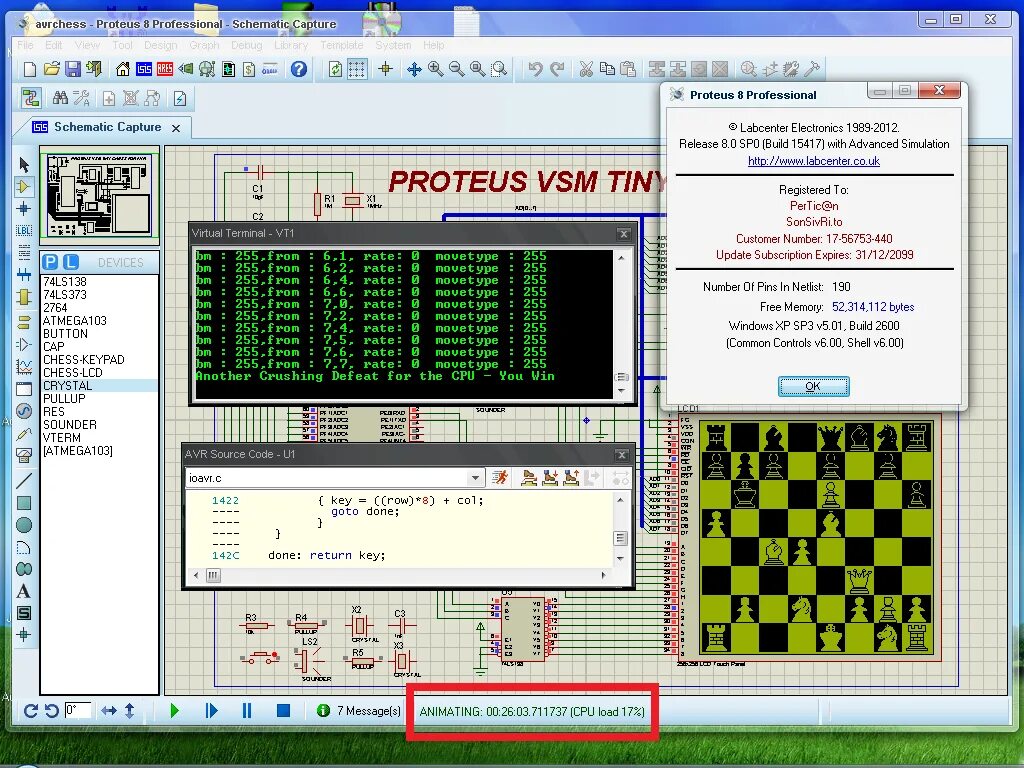Pause the running simulation

tap(247, 711)
